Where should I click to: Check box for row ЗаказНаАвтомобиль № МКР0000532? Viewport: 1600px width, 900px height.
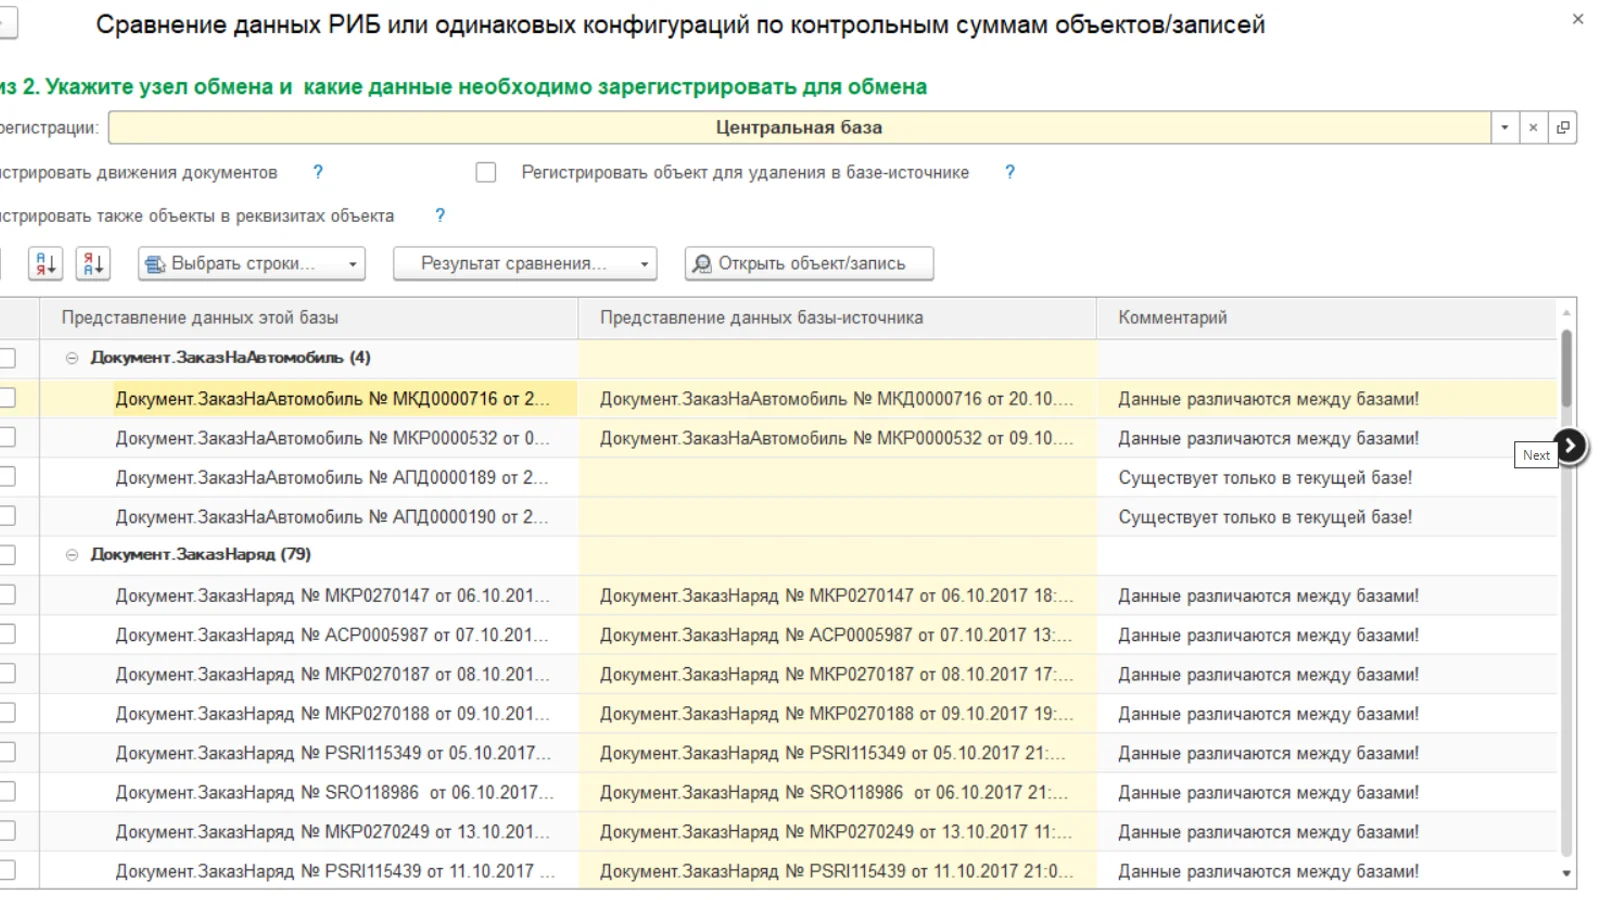8,437
